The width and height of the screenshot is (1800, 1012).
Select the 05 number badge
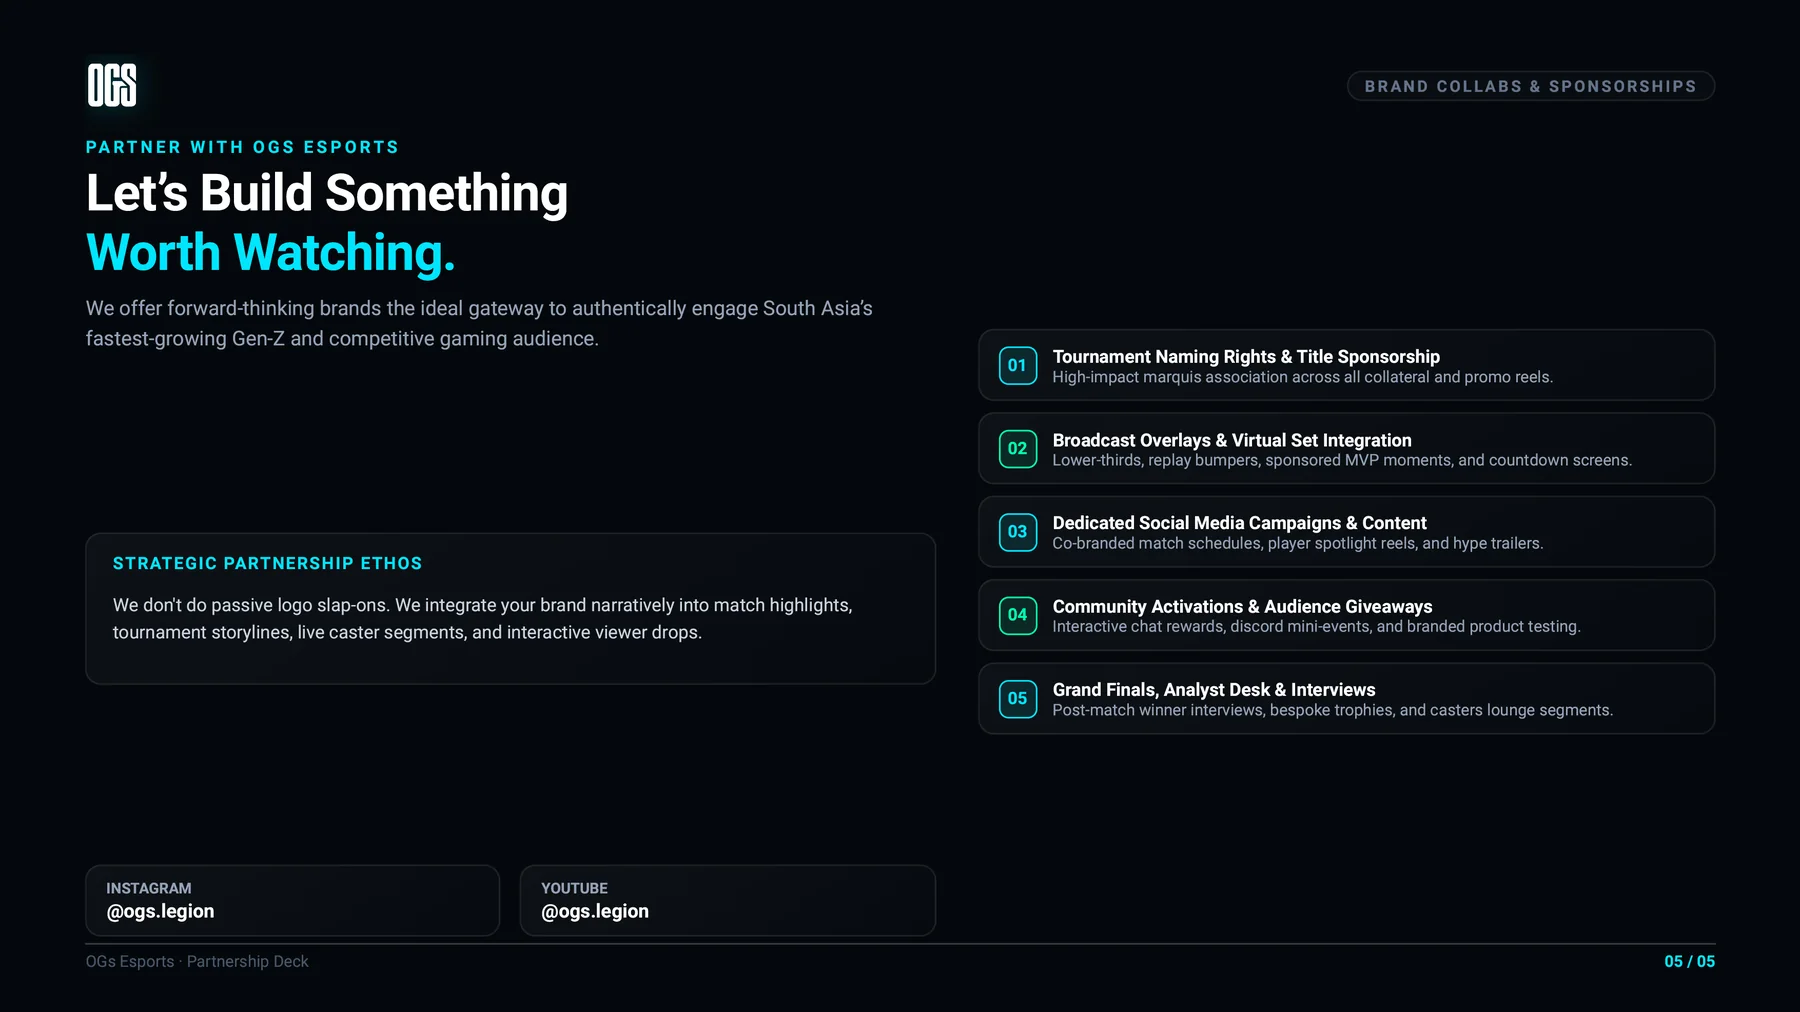(1017, 698)
